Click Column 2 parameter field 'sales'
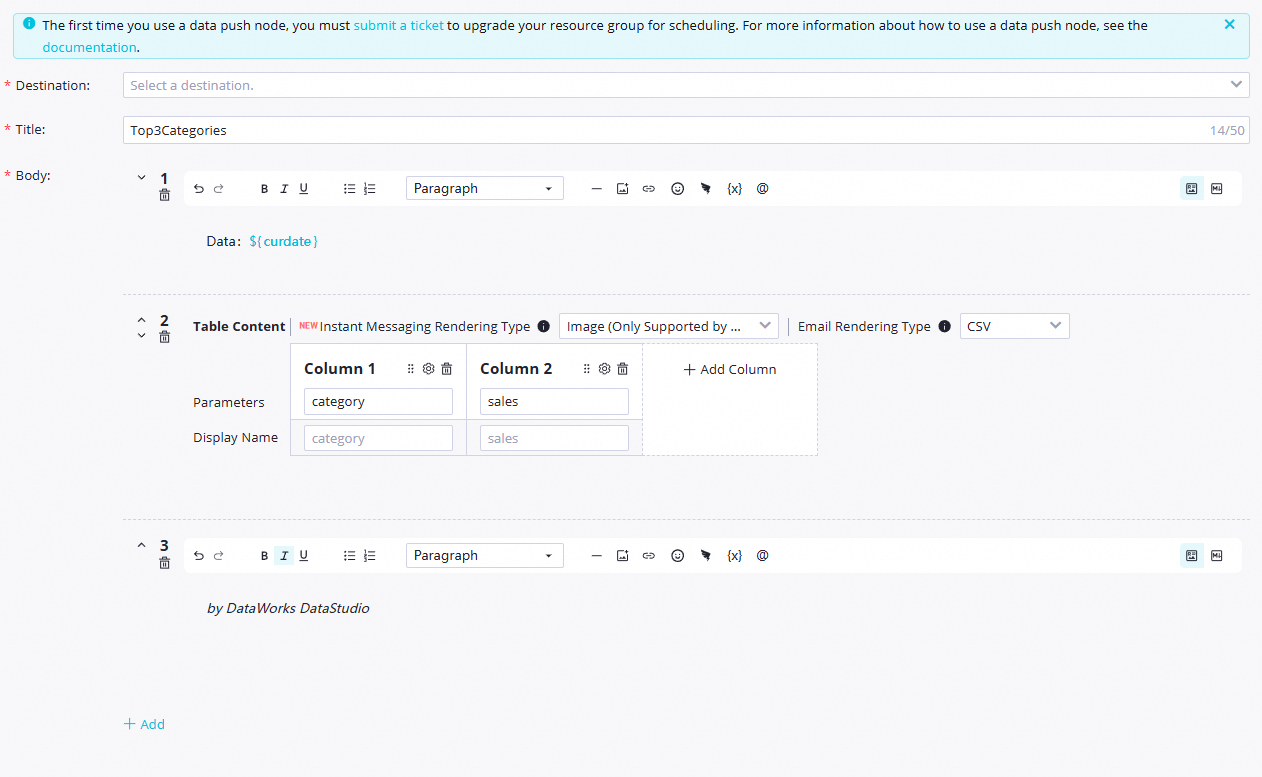Screen dimensions: 1262x777 coord(554,402)
